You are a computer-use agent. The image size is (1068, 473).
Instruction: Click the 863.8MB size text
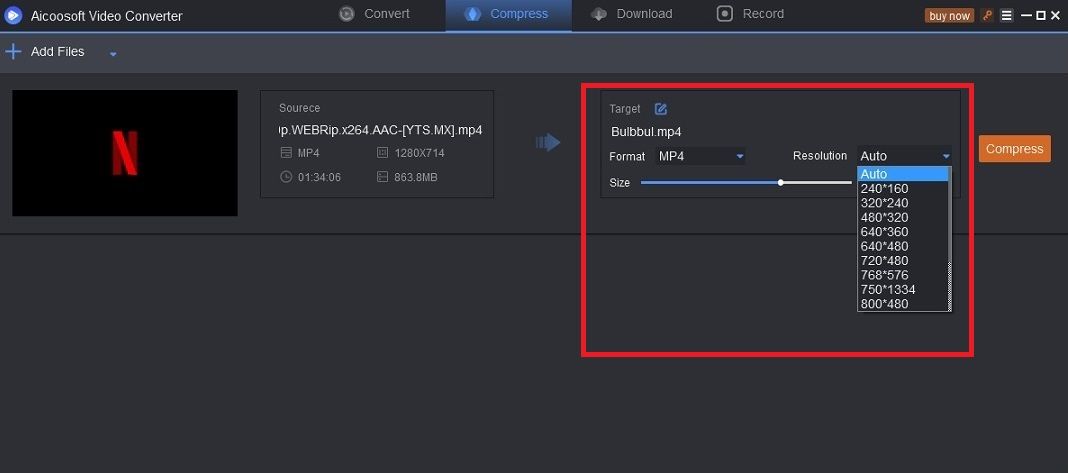[x=416, y=177]
